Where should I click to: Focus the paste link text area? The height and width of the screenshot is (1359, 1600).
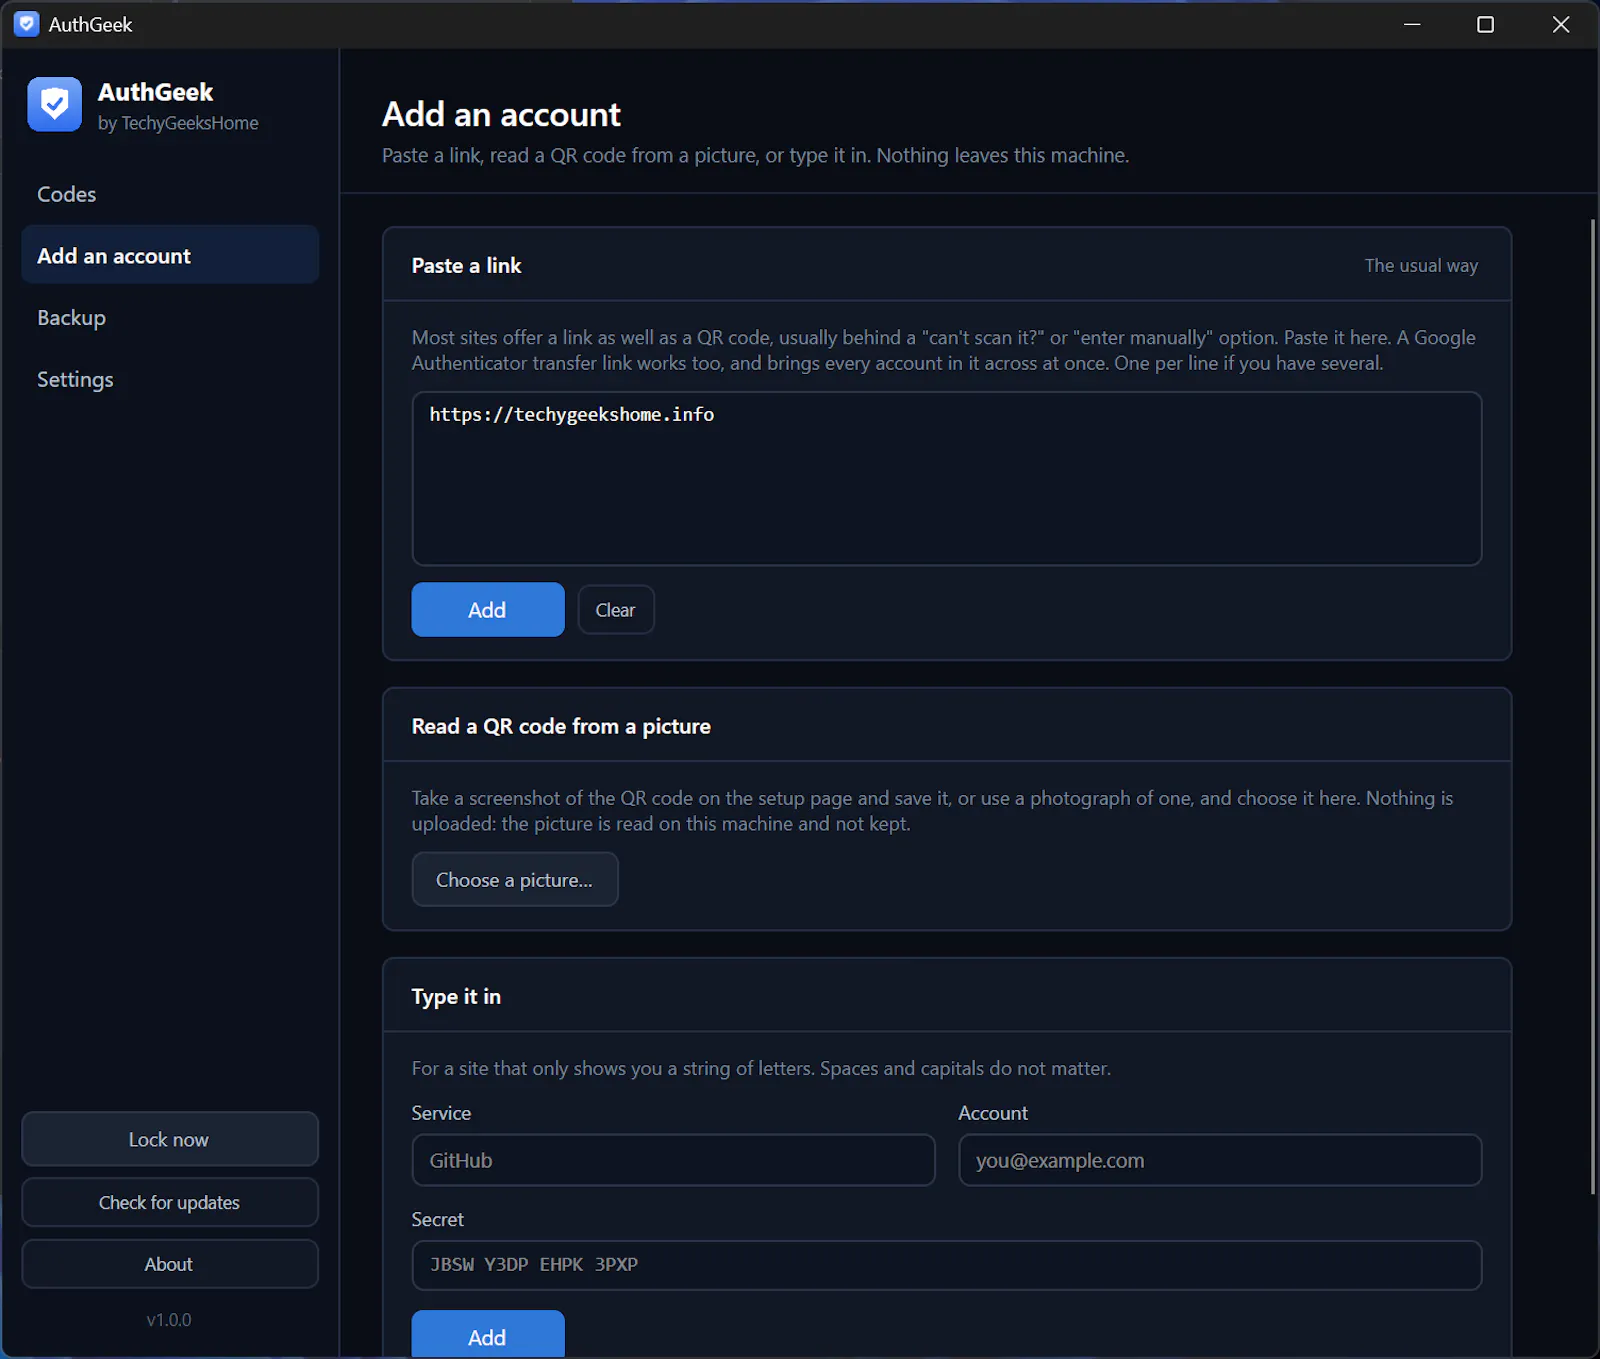[x=947, y=479]
